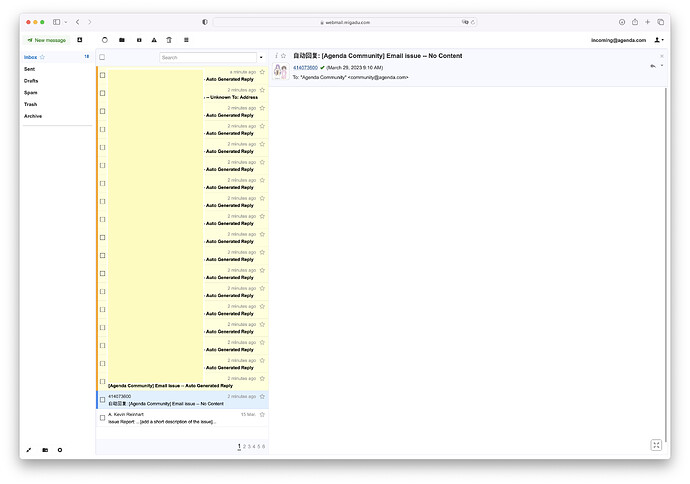Star the Inbox folder

[42, 57]
